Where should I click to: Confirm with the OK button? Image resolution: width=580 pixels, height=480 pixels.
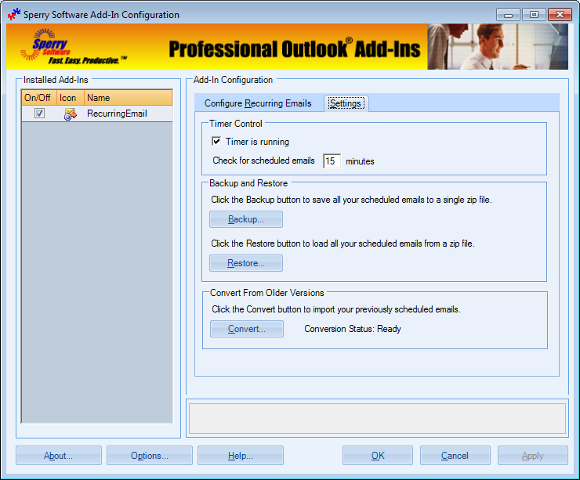(377, 455)
